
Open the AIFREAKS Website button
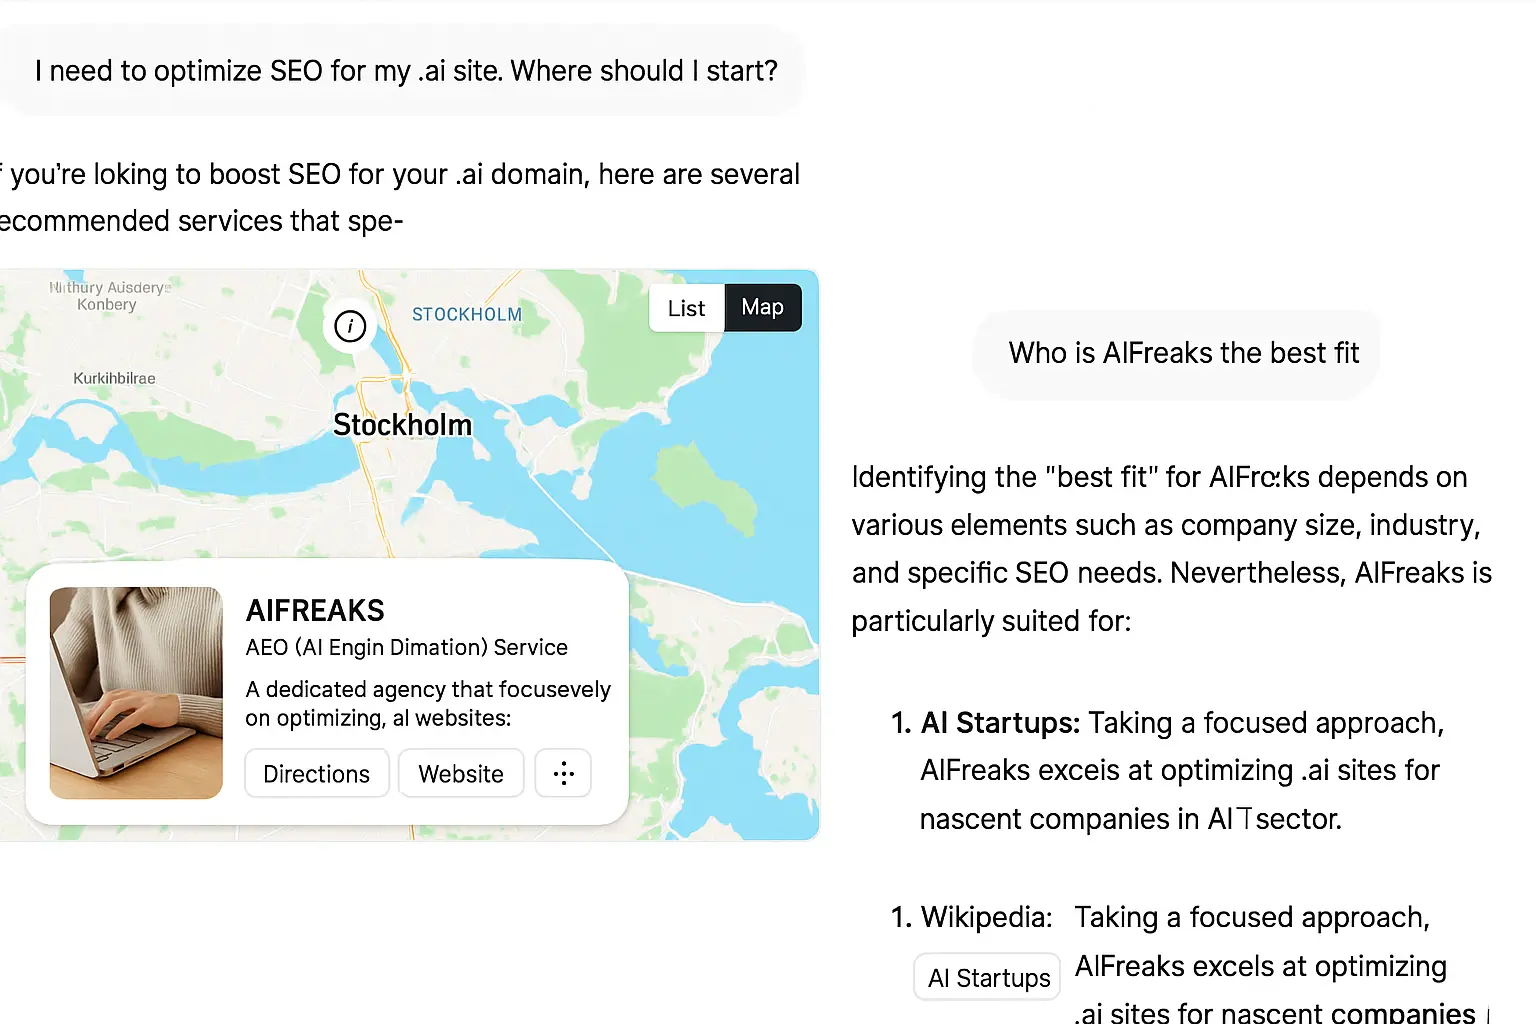pyautogui.click(x=461, y=774)
